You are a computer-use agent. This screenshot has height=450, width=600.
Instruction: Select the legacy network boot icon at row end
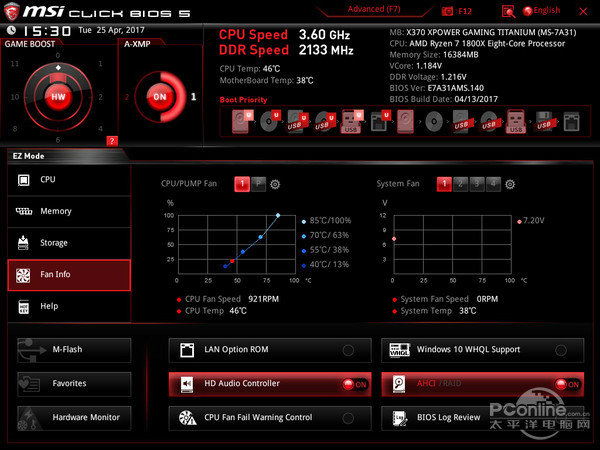pyautogui.click(x=571, y=122)
